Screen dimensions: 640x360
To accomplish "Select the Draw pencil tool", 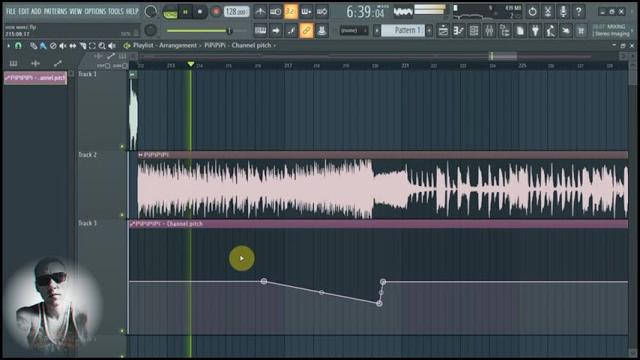I will (x=33, y=46).
